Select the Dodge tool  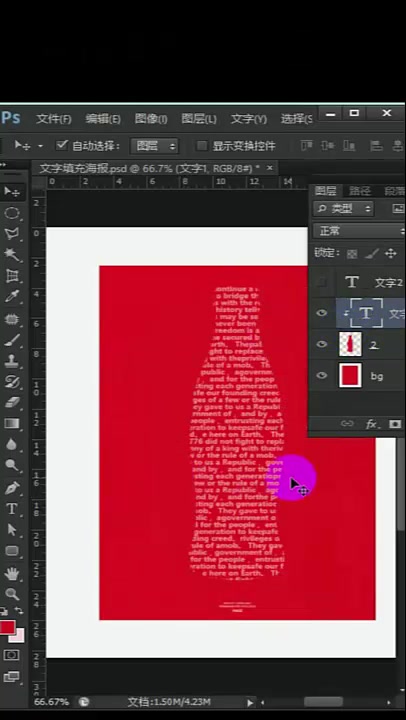pyautogui.click(x=11, y=466)
